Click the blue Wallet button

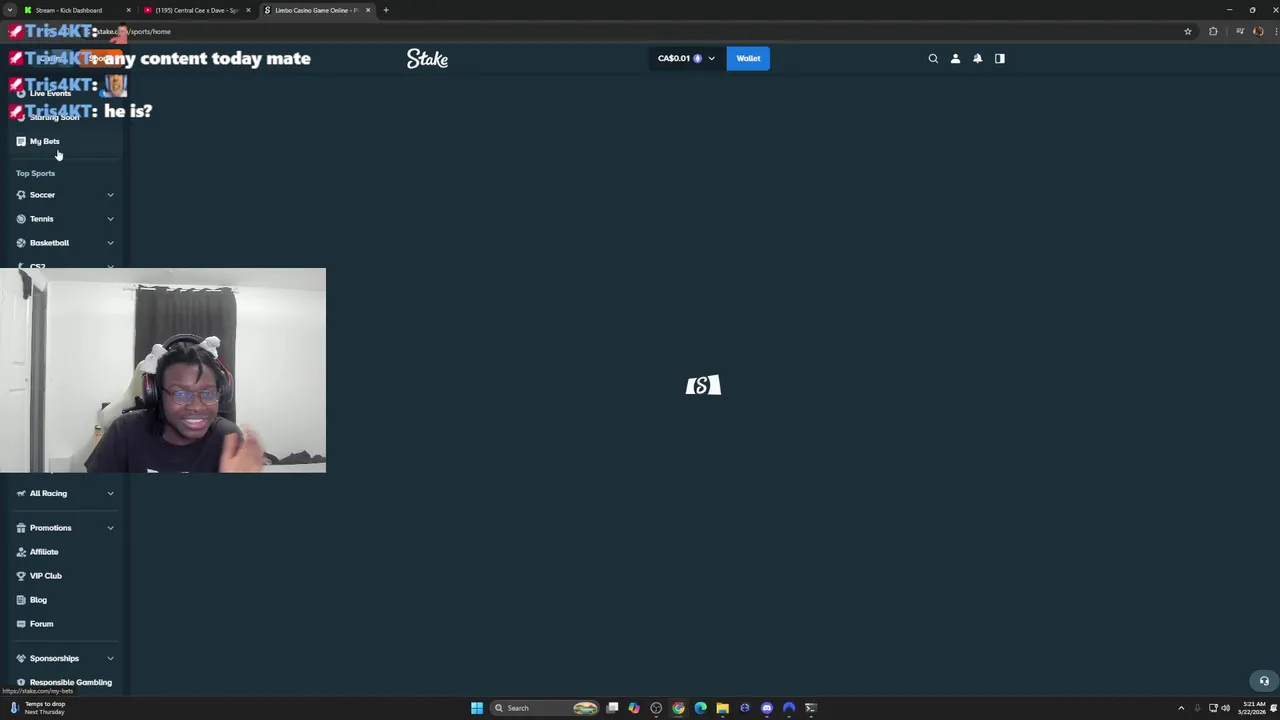[x=748, y=58]
